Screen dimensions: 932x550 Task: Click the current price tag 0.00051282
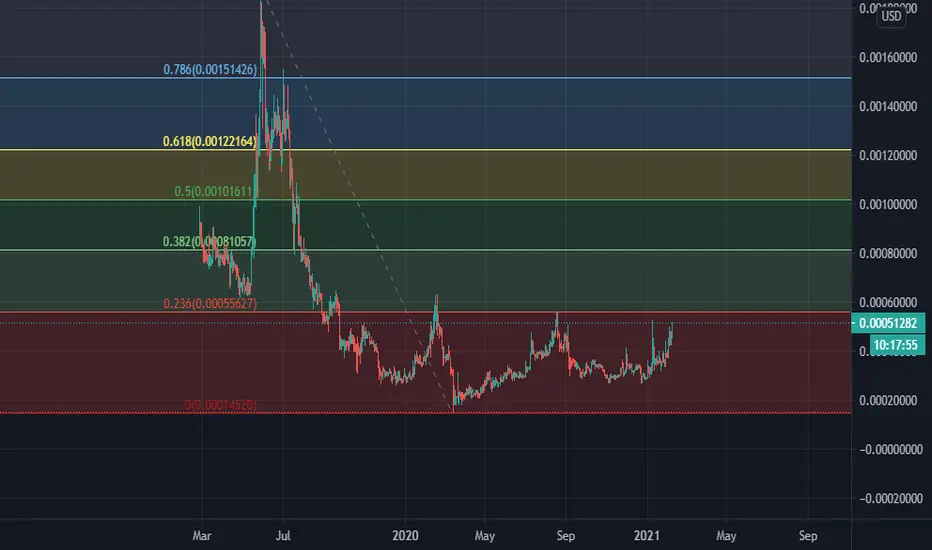[x=888, y=323]
